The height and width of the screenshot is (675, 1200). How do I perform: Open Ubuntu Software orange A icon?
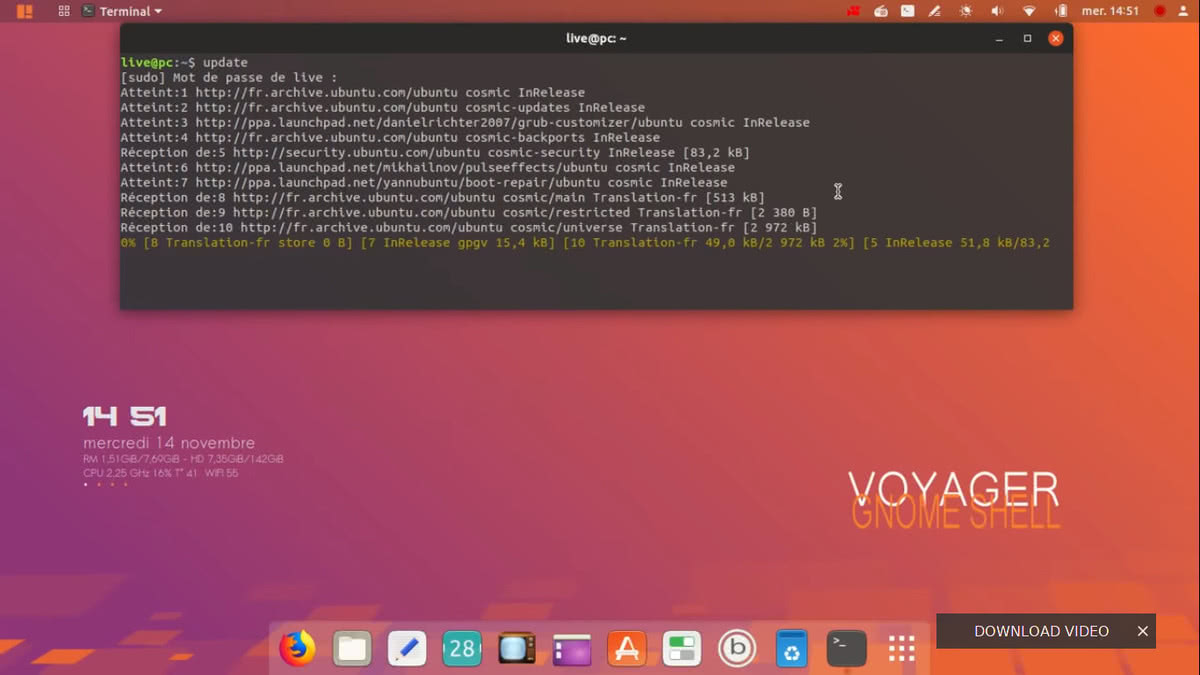[x=627, y=649]
